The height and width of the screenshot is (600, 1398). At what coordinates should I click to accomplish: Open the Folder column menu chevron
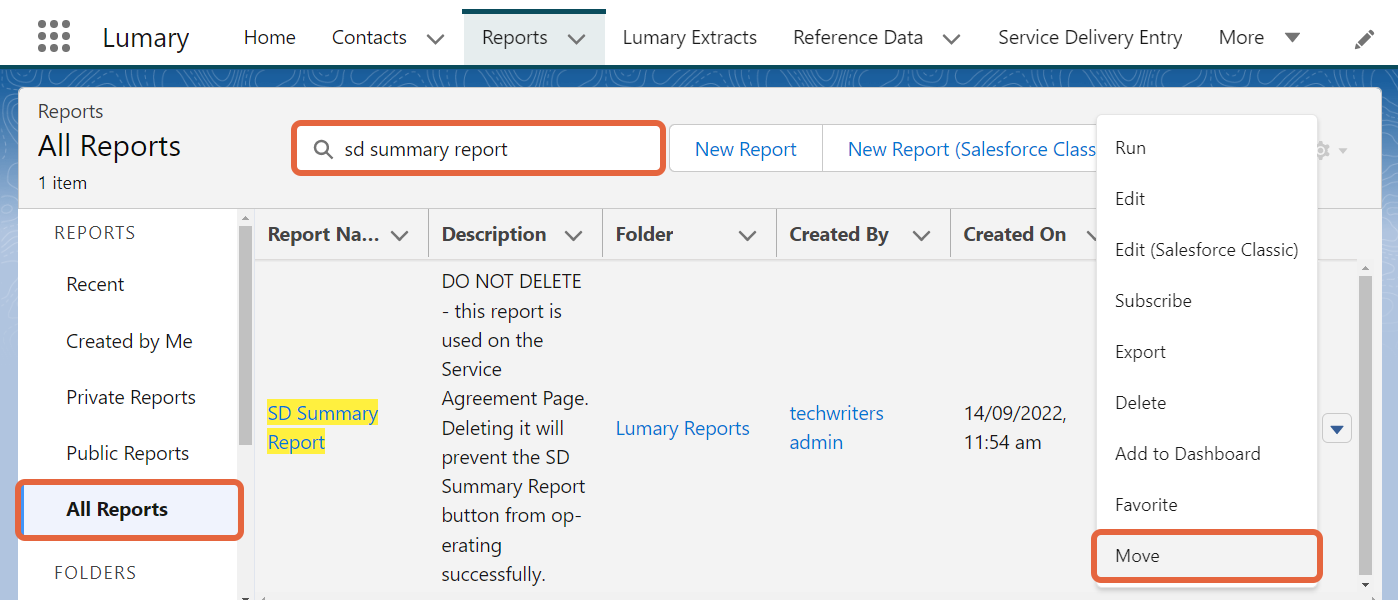coord(747,236)
